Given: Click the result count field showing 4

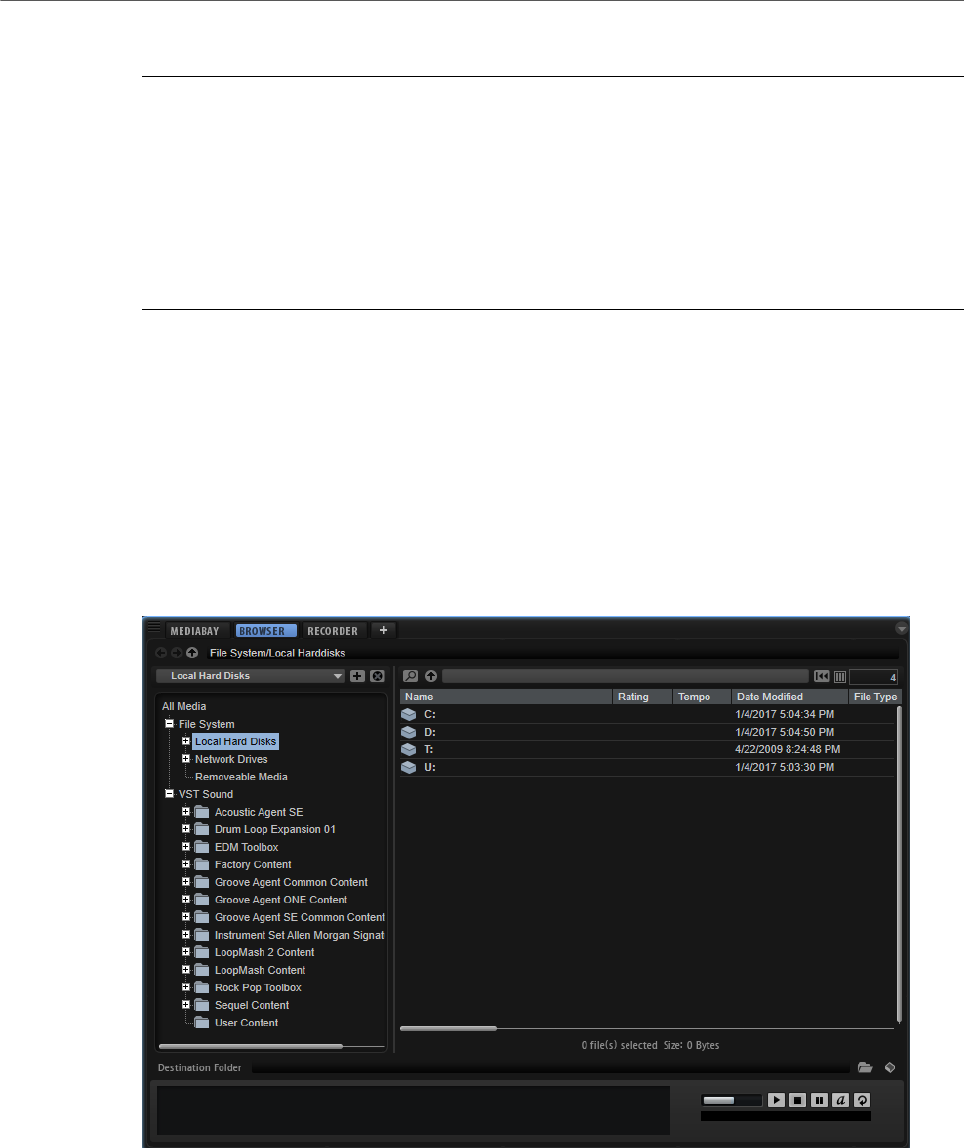Looking at the screenshot, I should 873,676.
